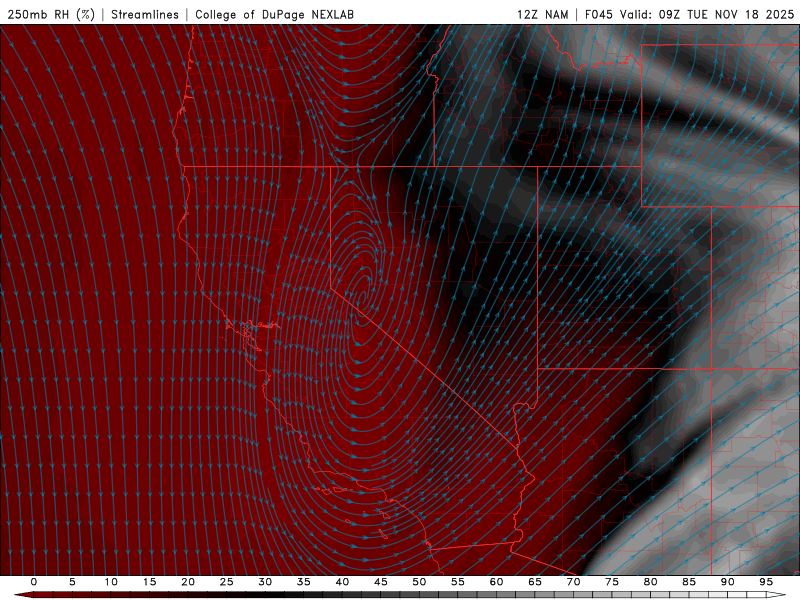Click the "F045" forecast hour label
This screenshot has height=600, width=800.
598,14
